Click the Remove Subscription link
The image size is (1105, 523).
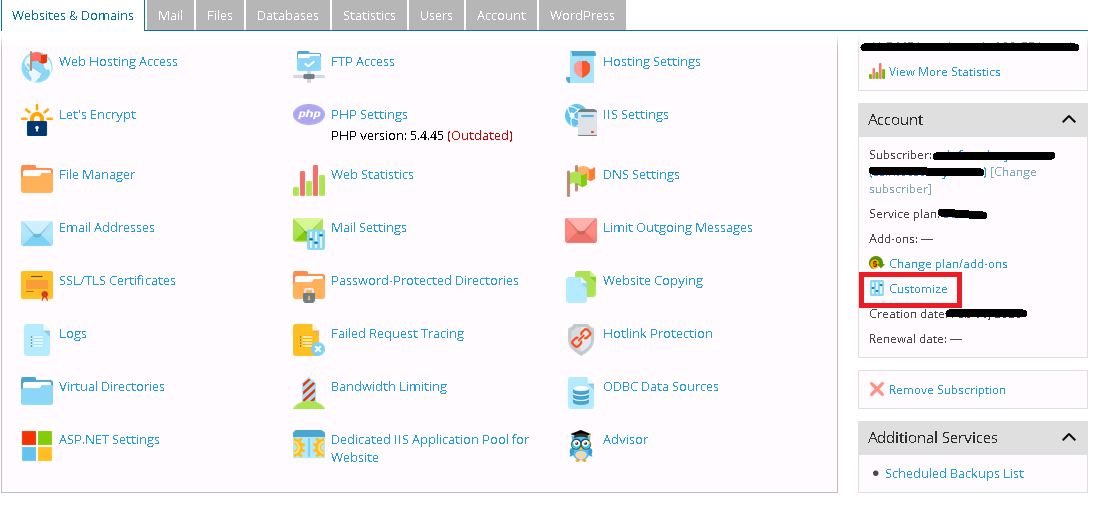[947, 390]
